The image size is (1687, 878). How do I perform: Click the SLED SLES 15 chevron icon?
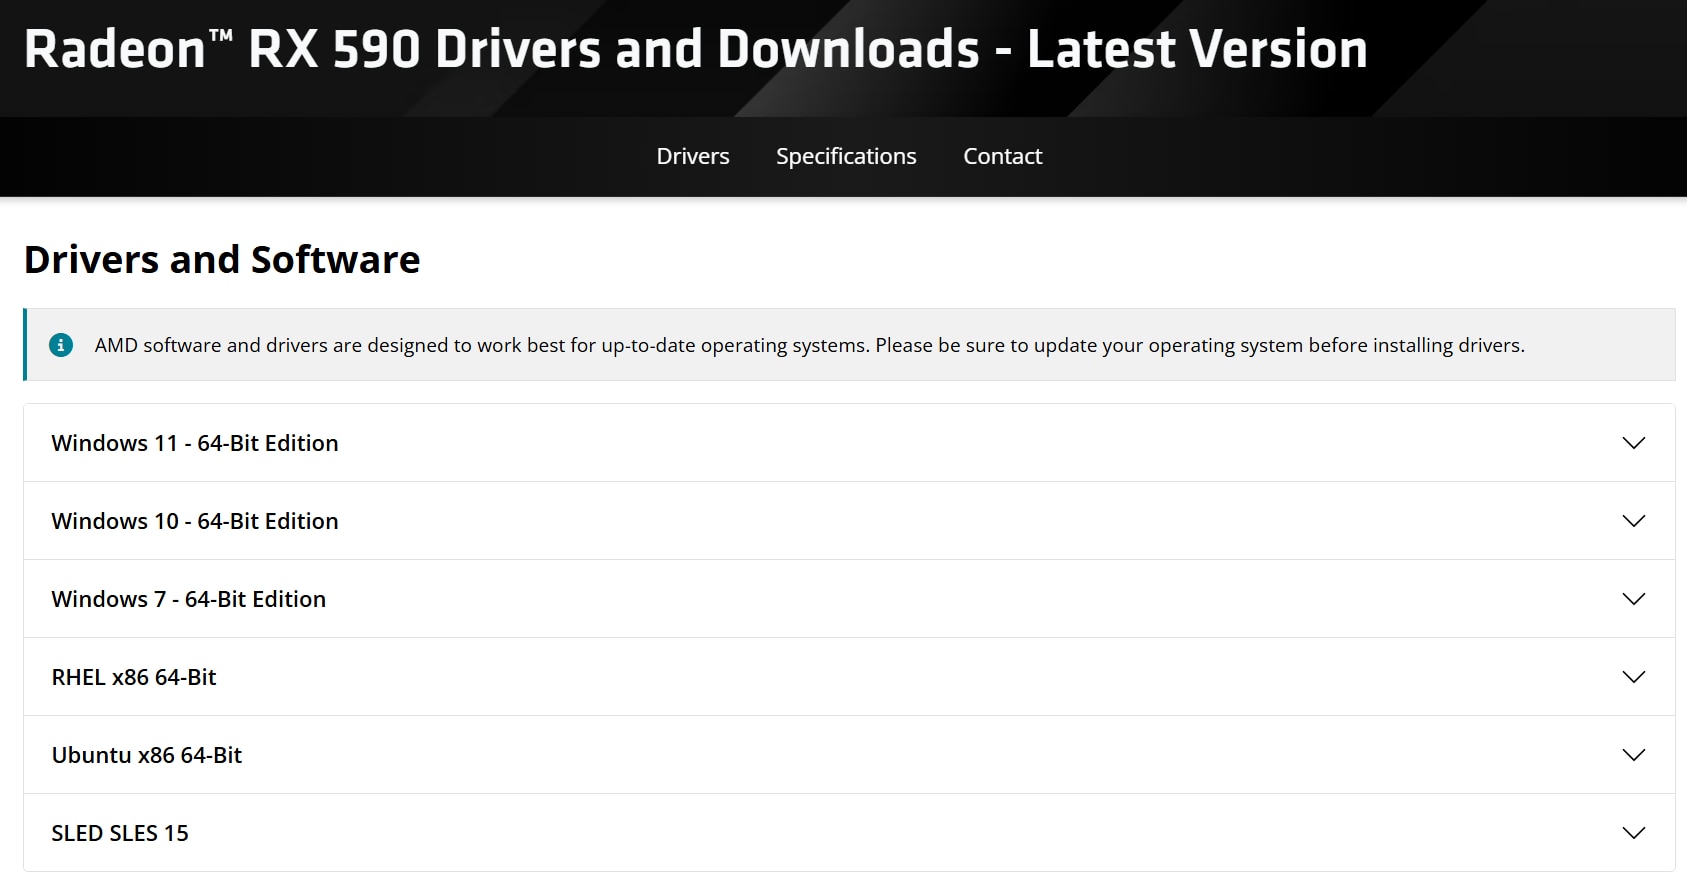click(x=1633, y=833)
